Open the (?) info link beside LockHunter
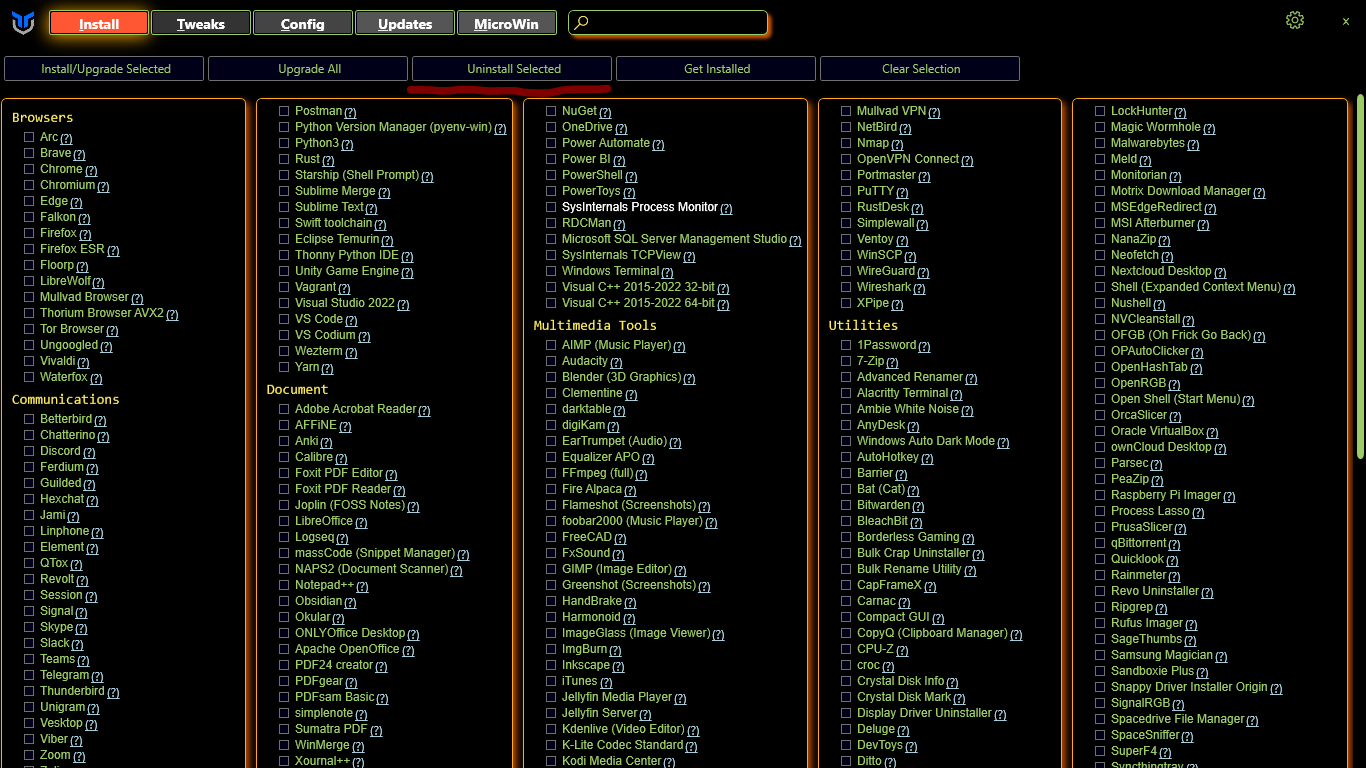Image resolution: width=1366 pixels, height=768 pixels. [1180, 112]
